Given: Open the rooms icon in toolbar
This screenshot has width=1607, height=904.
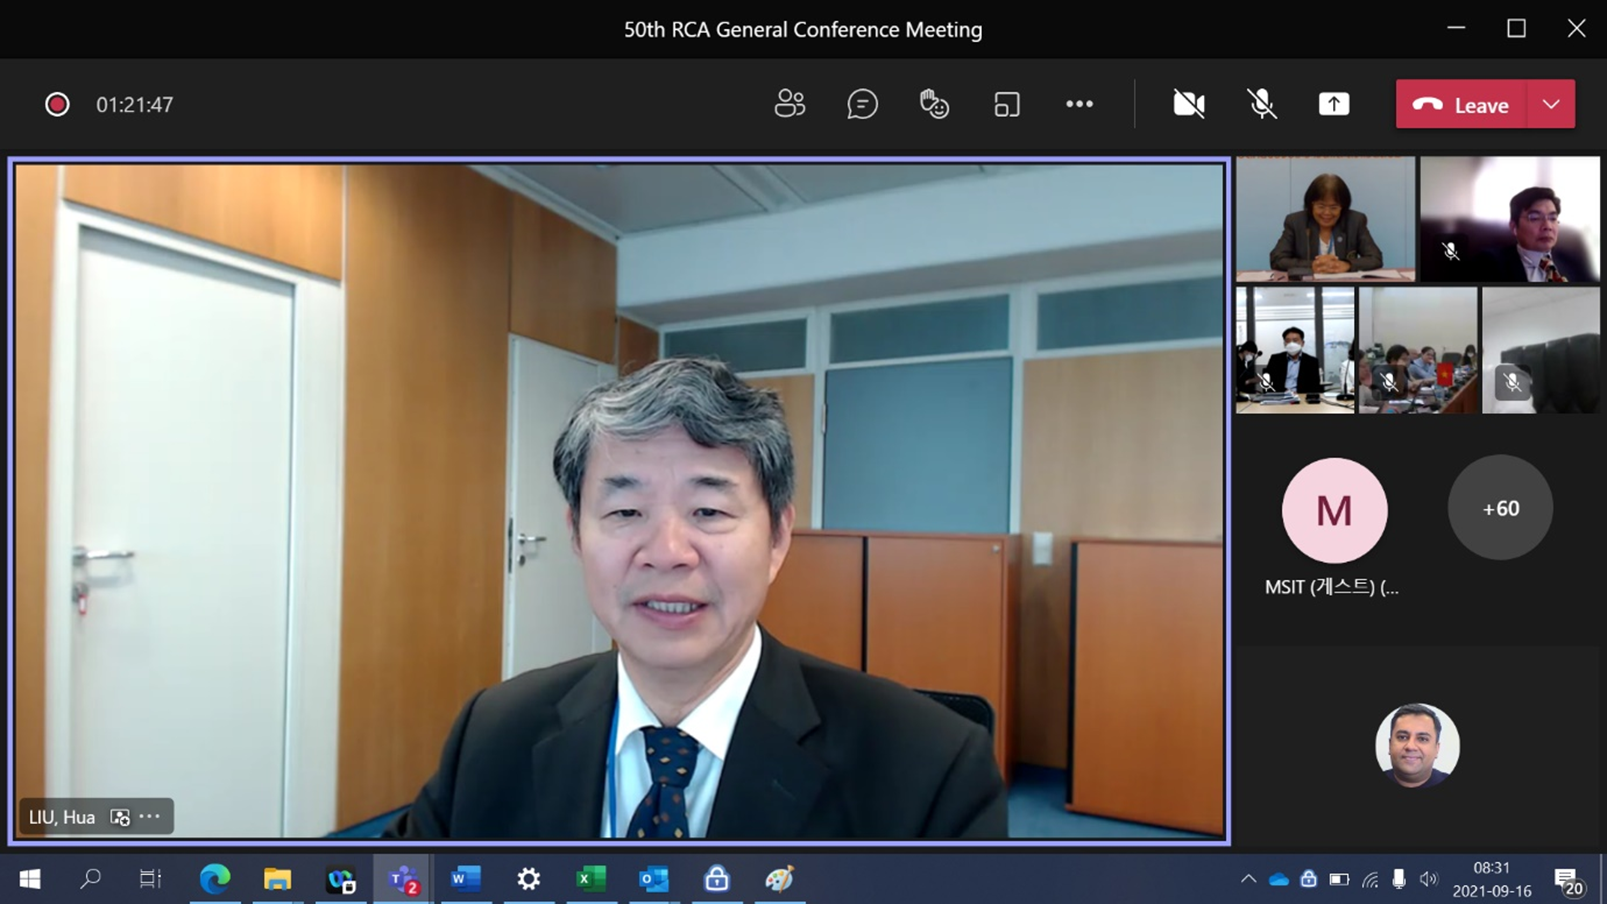Looking at the screenshot, I should [x=1006, y=104].
